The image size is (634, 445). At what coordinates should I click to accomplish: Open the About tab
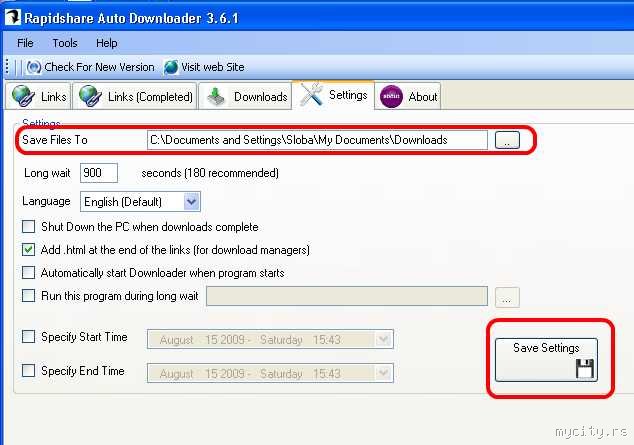tap(408, 96)
